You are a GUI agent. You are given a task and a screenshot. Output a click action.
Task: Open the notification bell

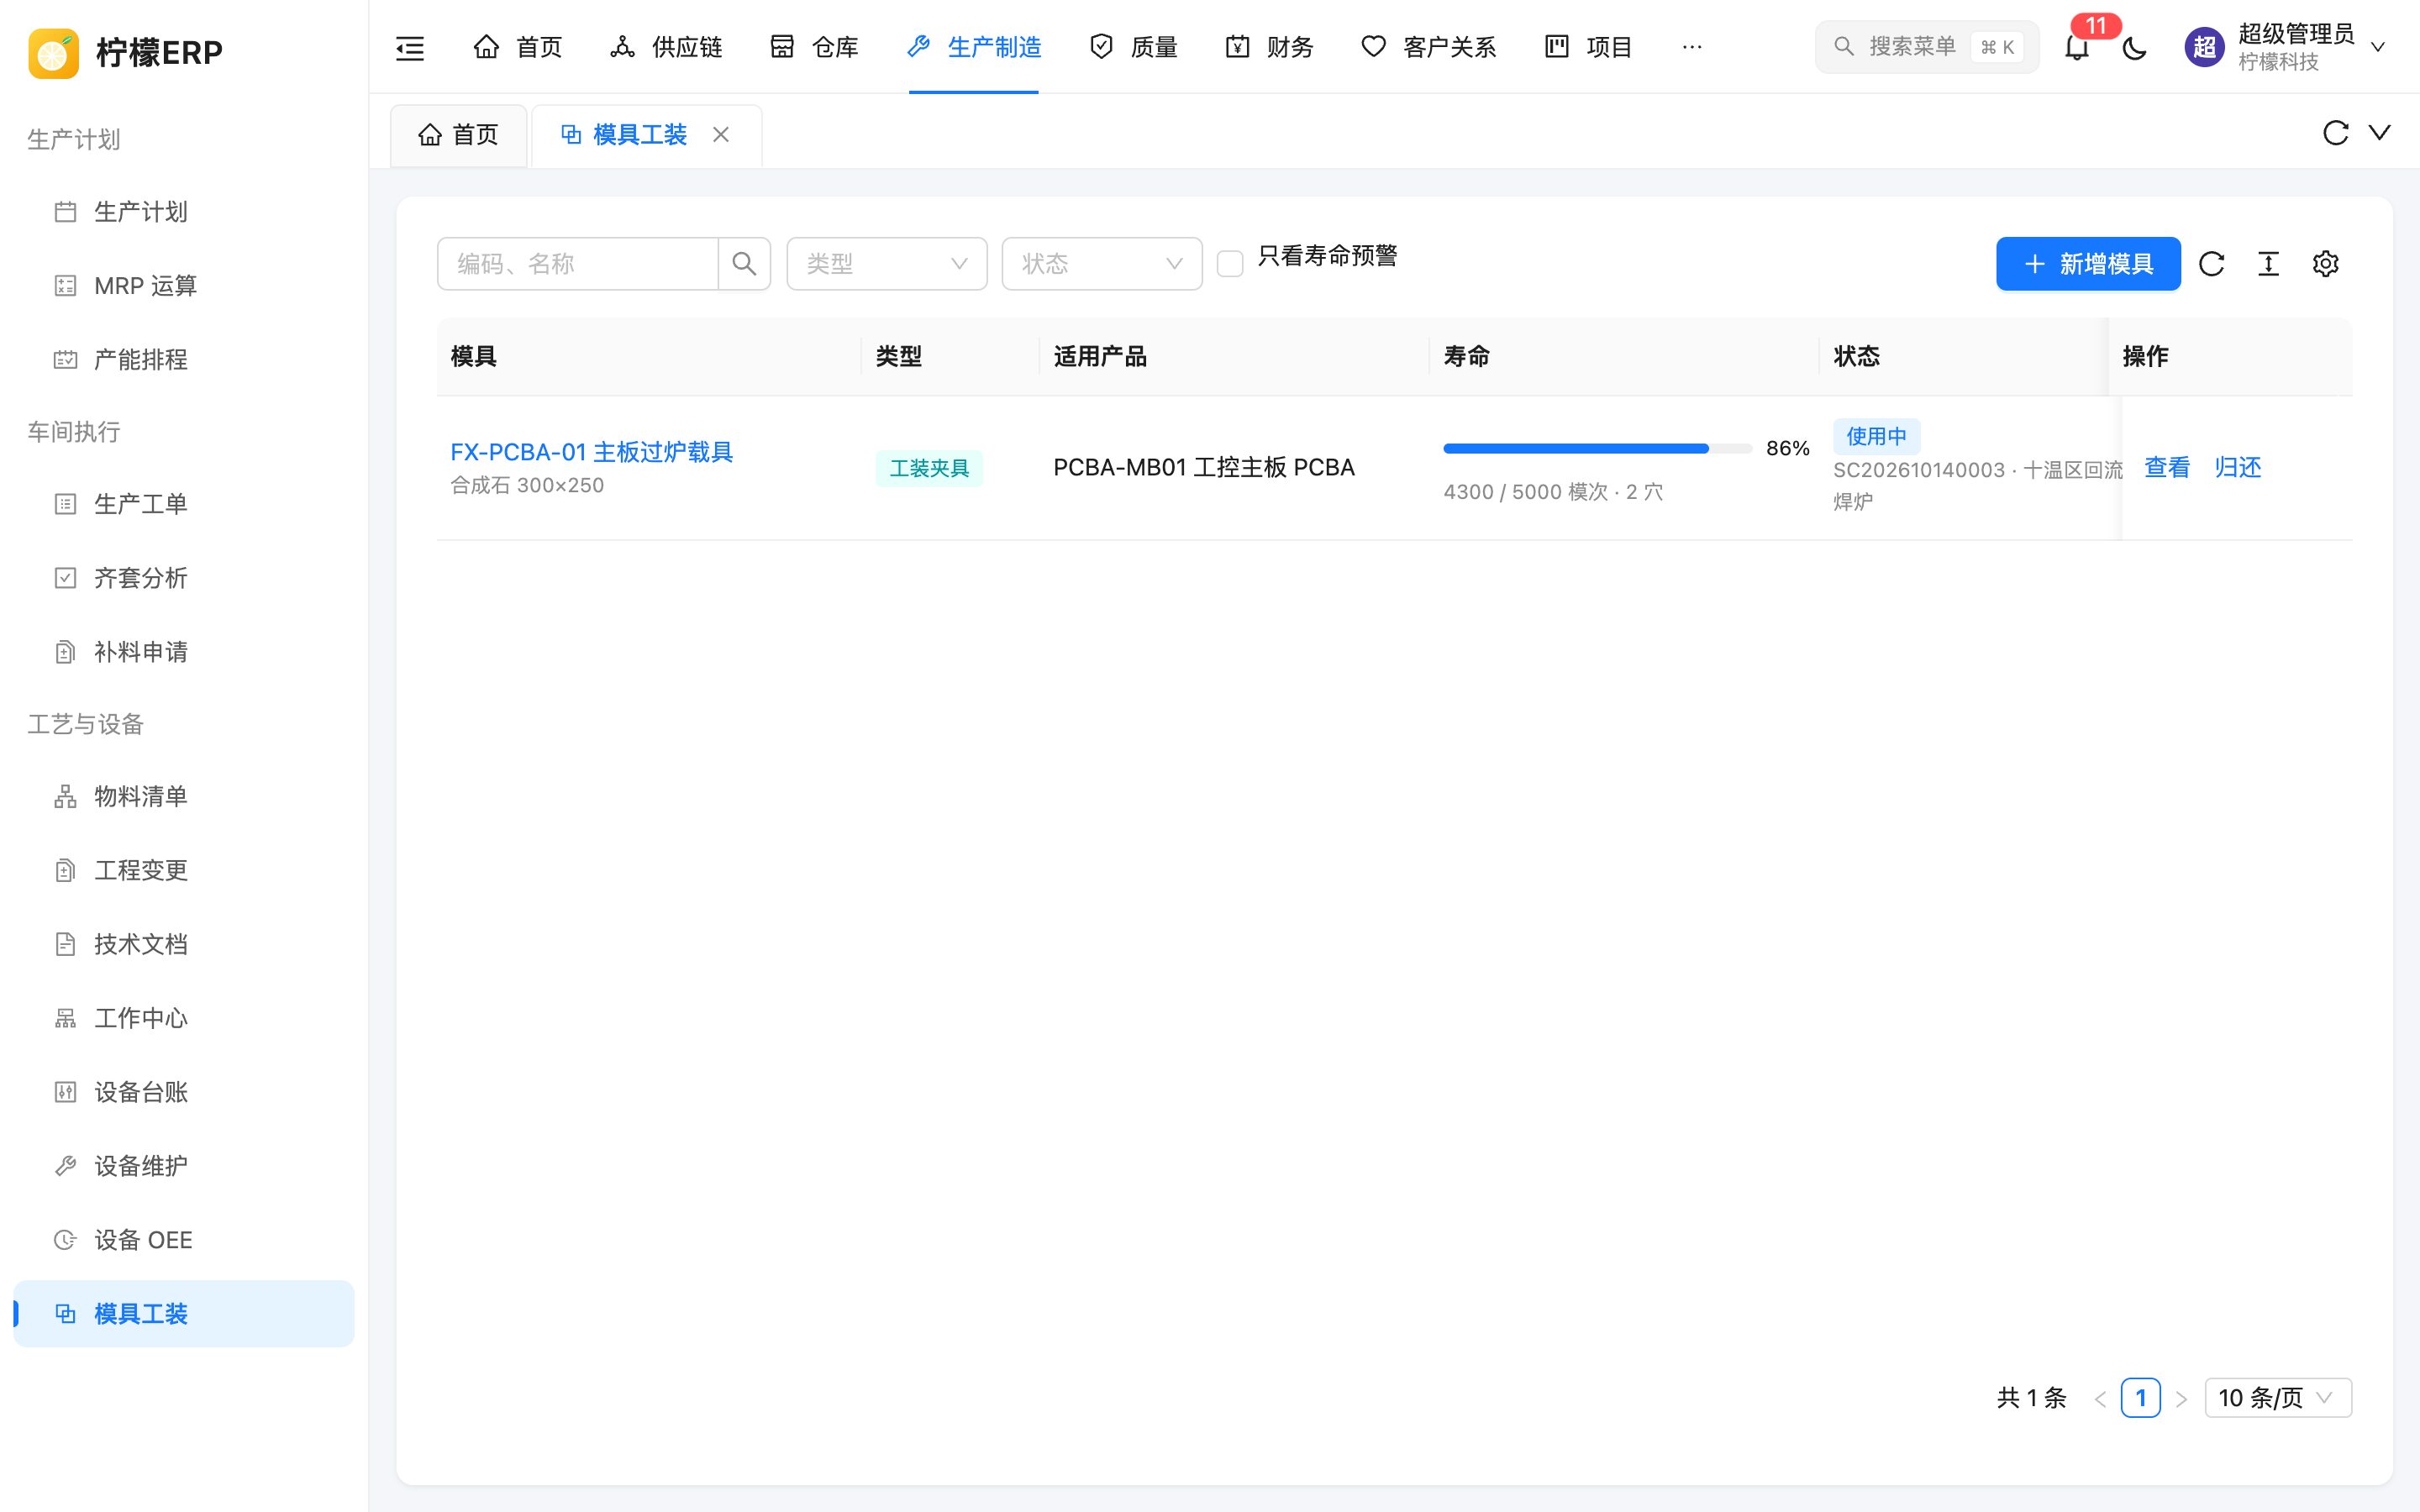2077,47
